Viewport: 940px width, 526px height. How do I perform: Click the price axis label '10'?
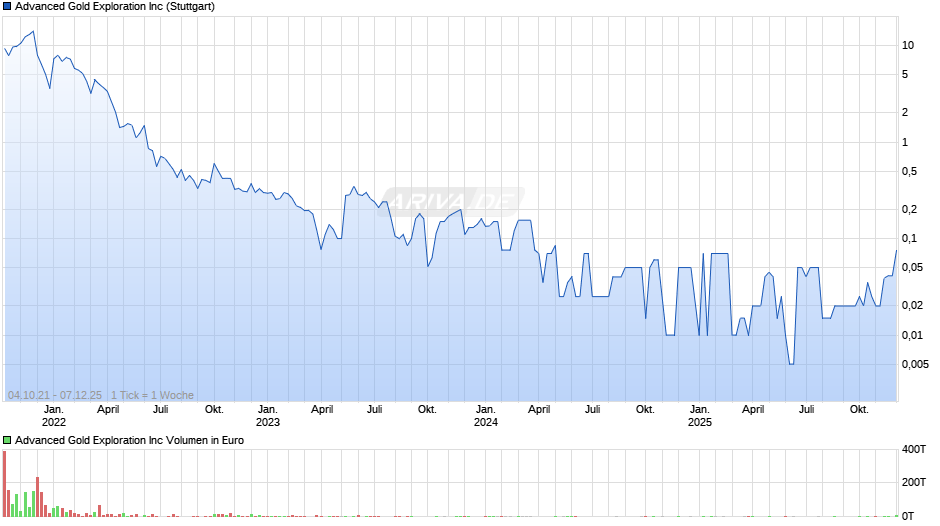(908, 46)
